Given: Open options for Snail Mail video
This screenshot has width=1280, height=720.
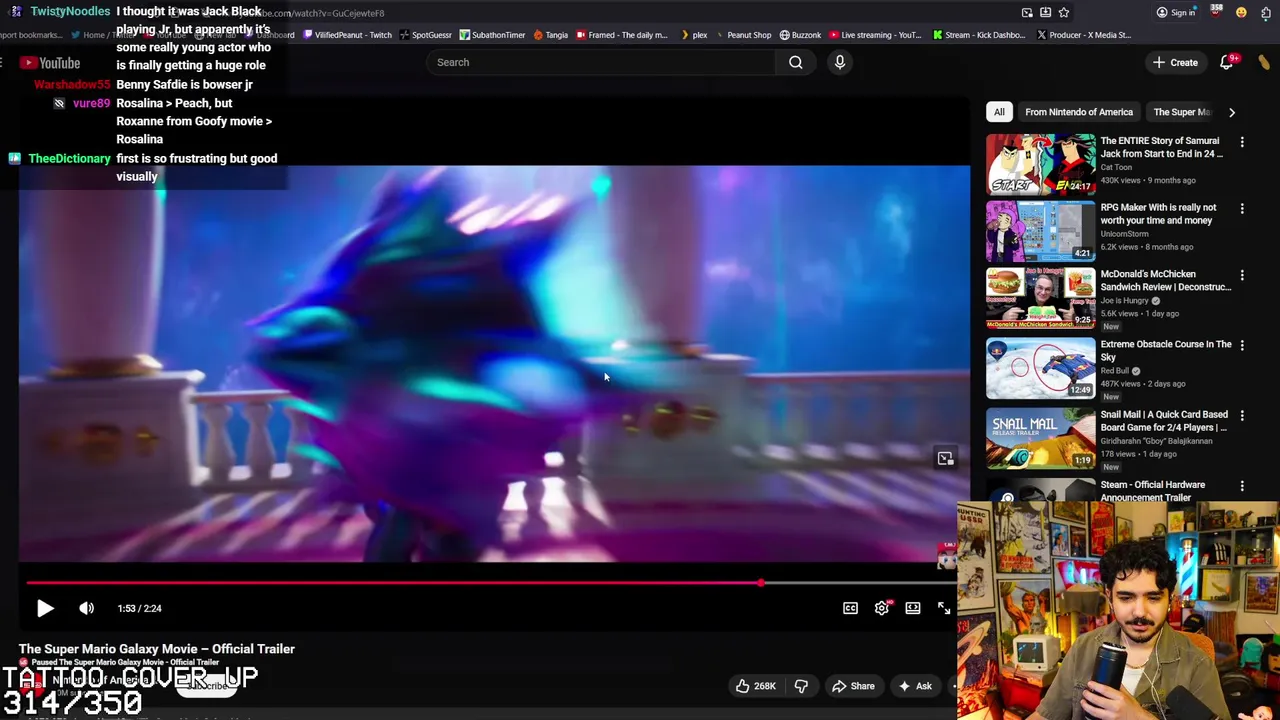Looking at the screenshot, I should [1242, 415].
